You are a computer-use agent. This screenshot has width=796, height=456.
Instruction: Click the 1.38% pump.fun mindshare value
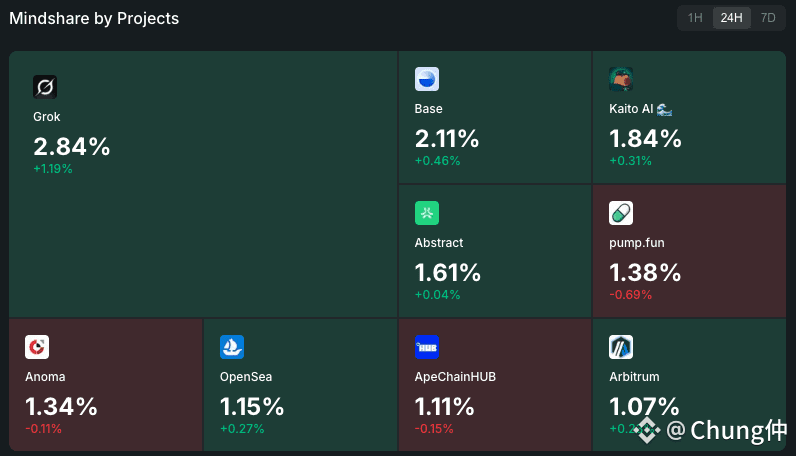click(645, 273)
